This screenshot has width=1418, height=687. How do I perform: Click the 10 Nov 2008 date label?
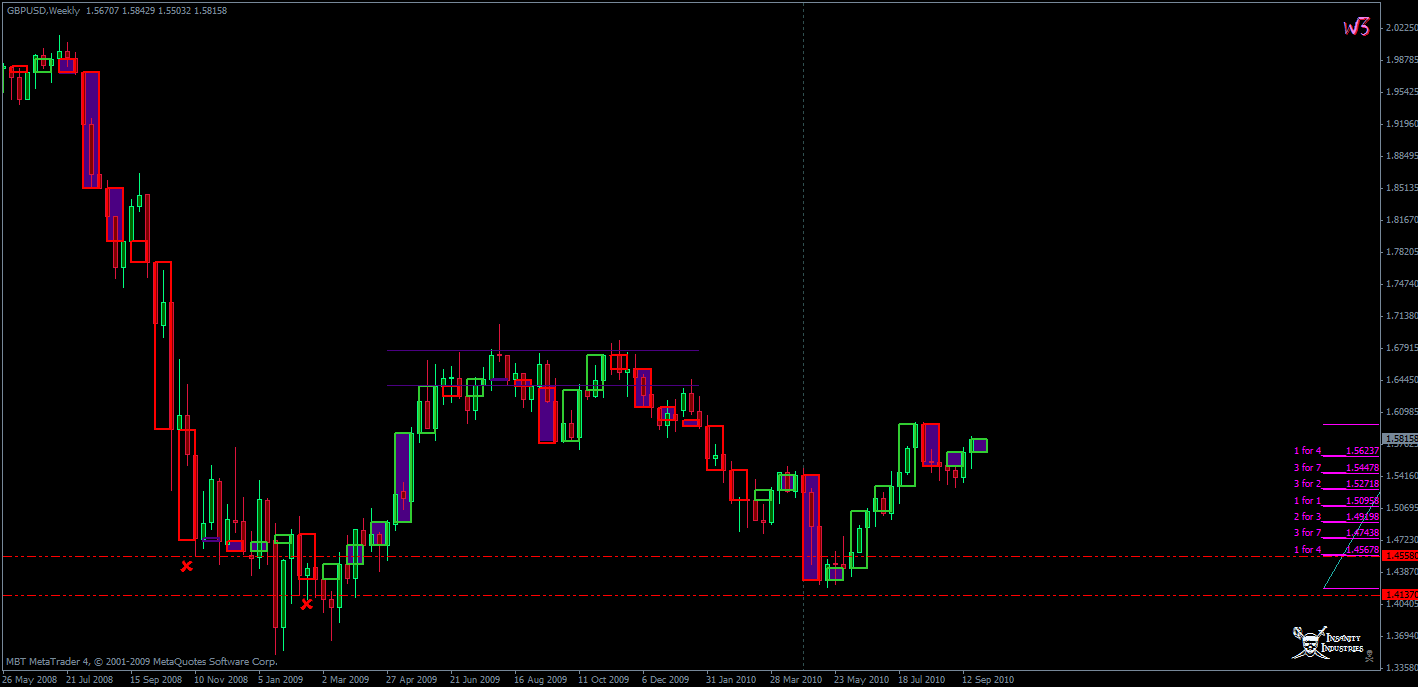click(221, 679)
